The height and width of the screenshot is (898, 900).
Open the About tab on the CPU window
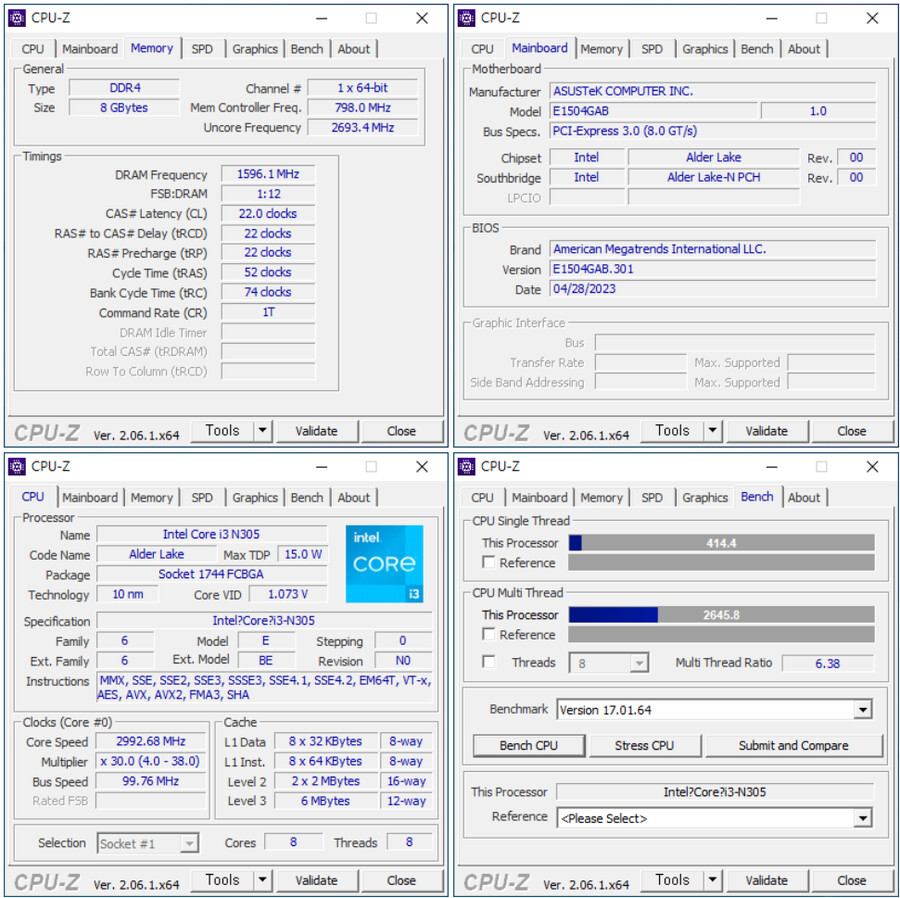(x=354, y=497)
